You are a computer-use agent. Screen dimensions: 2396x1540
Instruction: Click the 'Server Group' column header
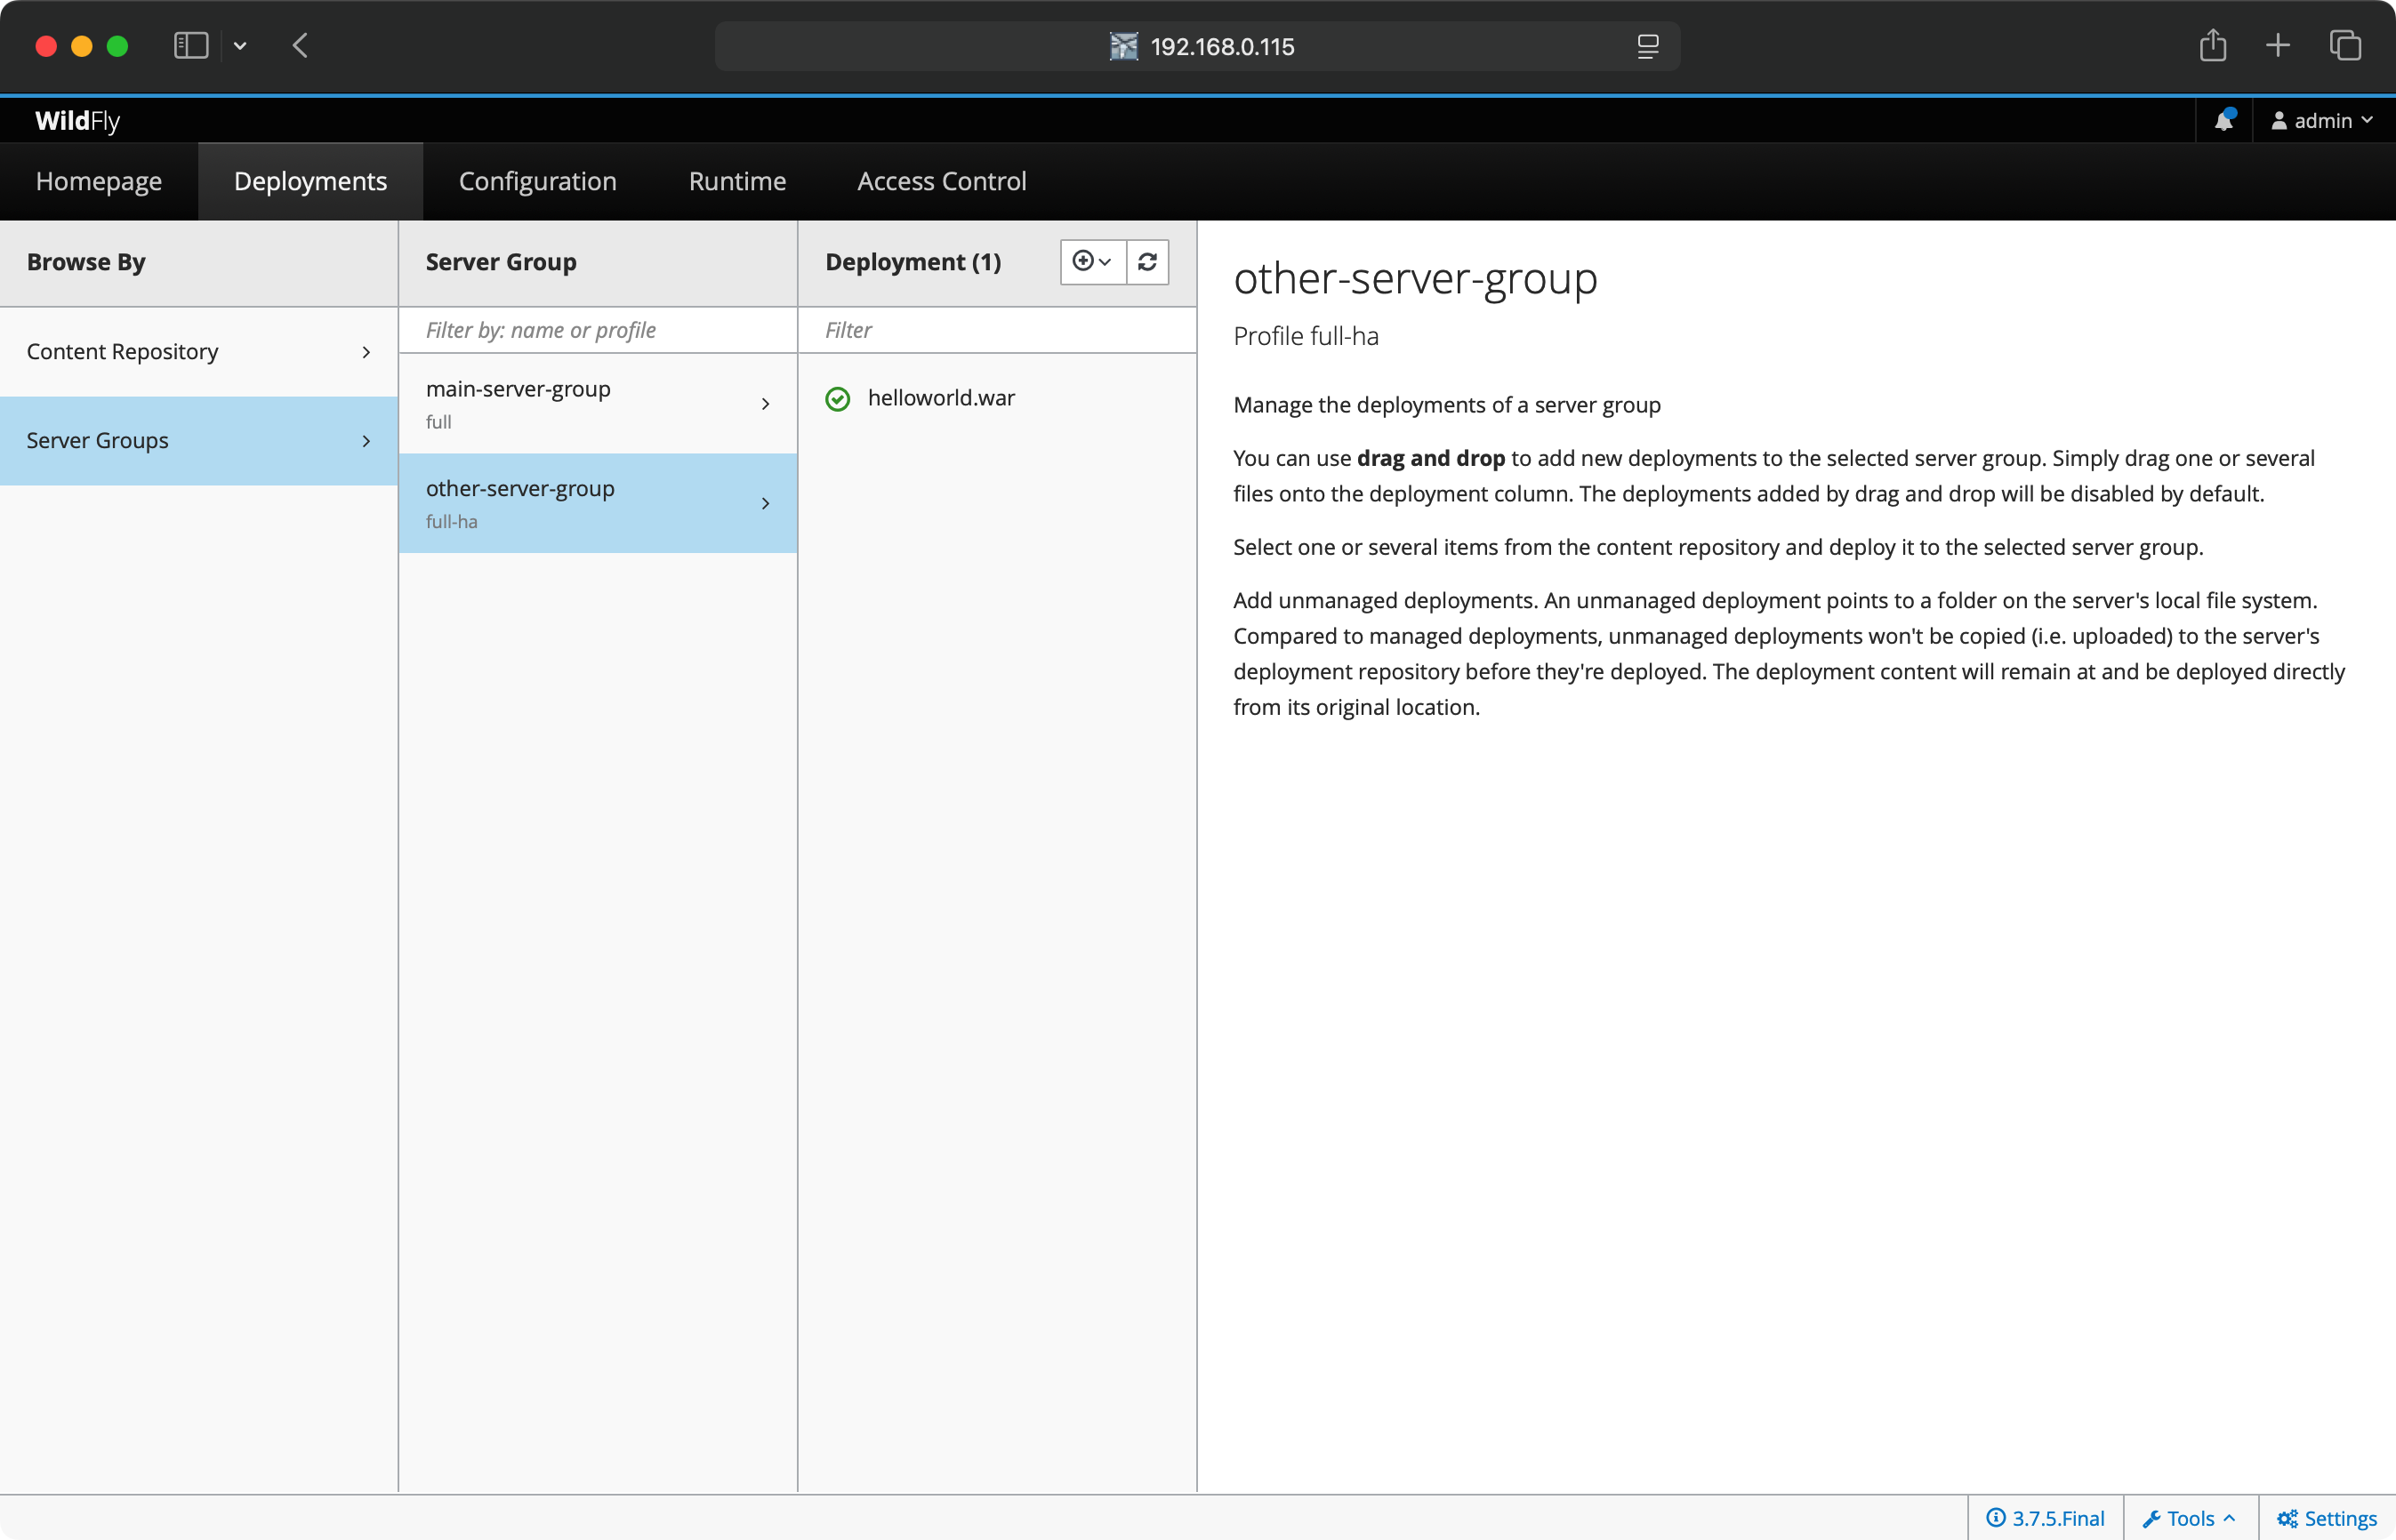[501, 262]
